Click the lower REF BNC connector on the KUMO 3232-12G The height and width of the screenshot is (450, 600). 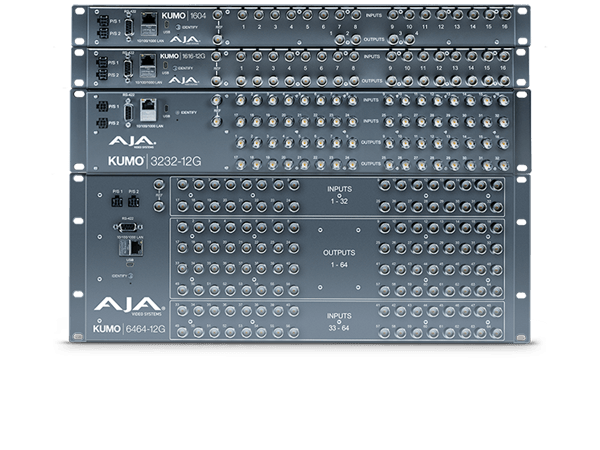click(217, 122)
